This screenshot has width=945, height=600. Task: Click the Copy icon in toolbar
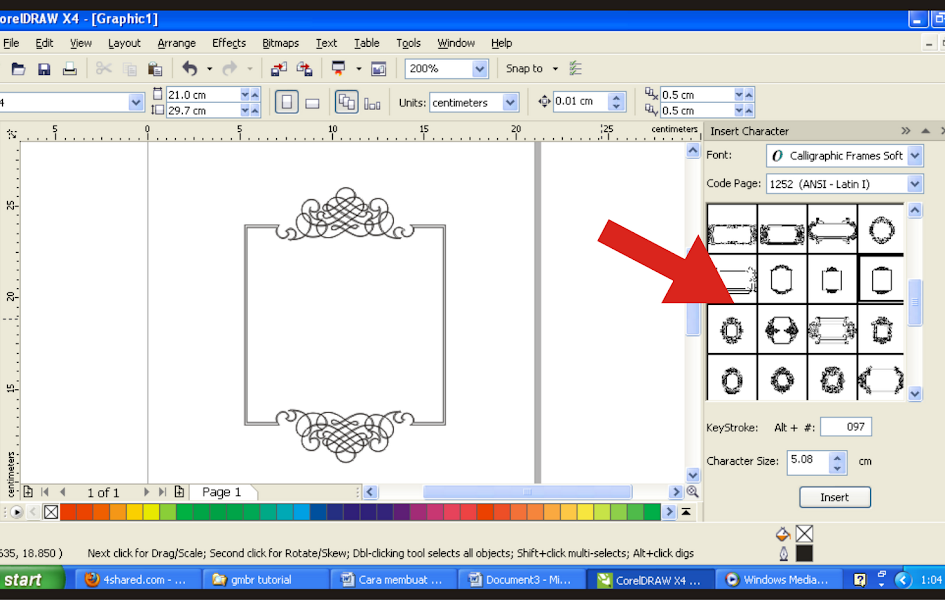click(x=129, y=69)
